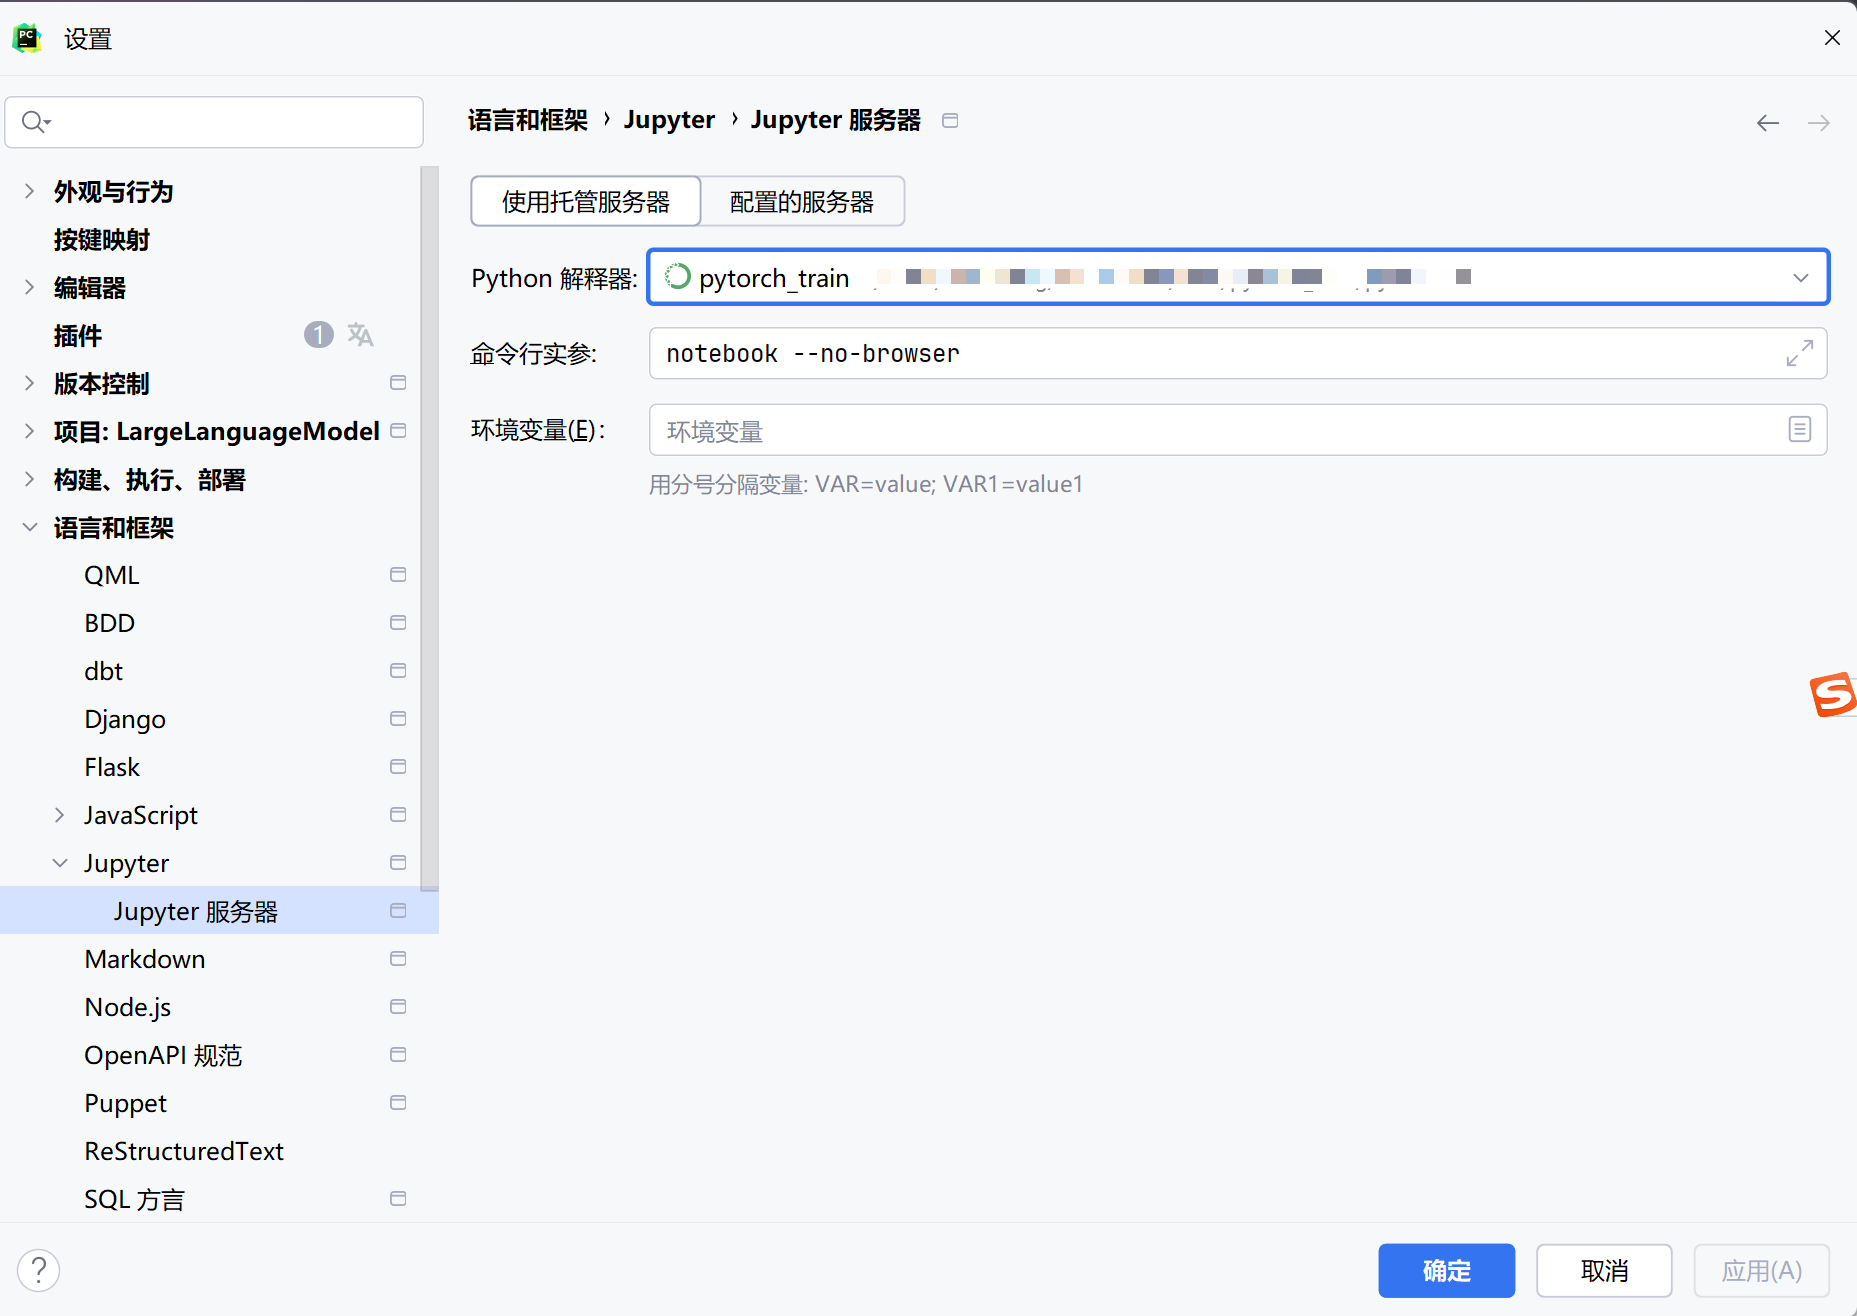
Task: Select Puppet in the settings tree
Action: (x=126, y=1103)
